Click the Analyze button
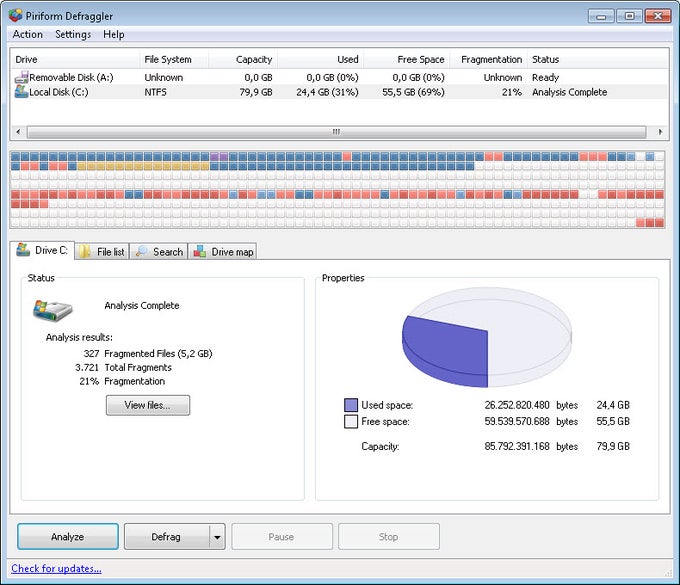The width and height of the screenshot is (680, 585). [68, 536]
